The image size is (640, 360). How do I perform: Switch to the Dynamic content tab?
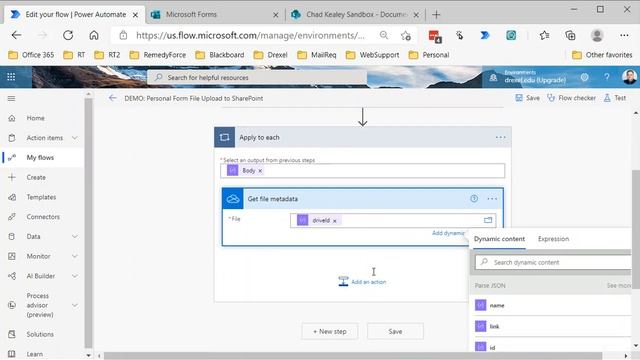[499, 239]
